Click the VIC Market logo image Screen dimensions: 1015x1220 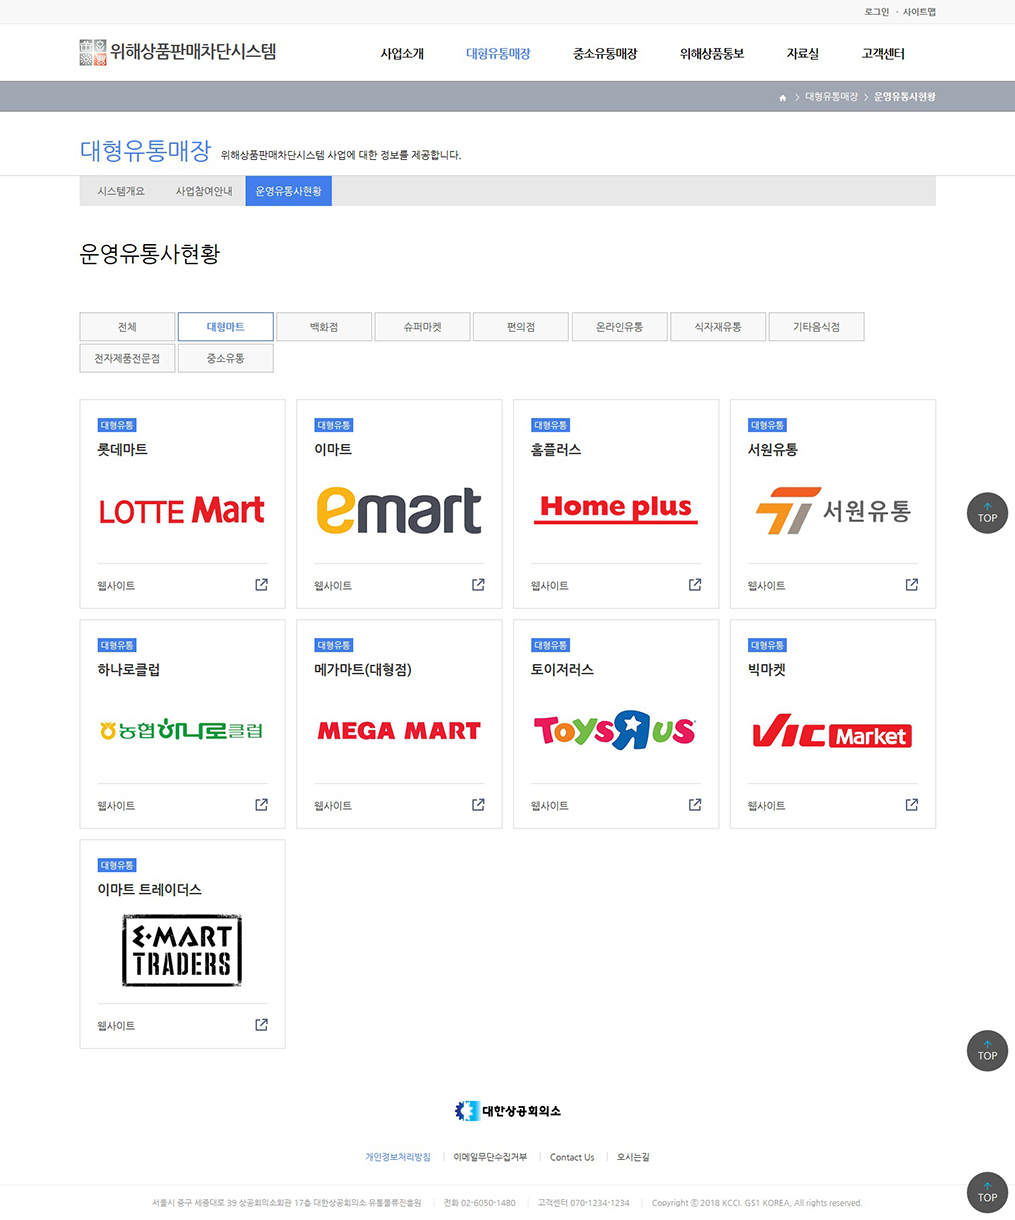coord(832,732)
